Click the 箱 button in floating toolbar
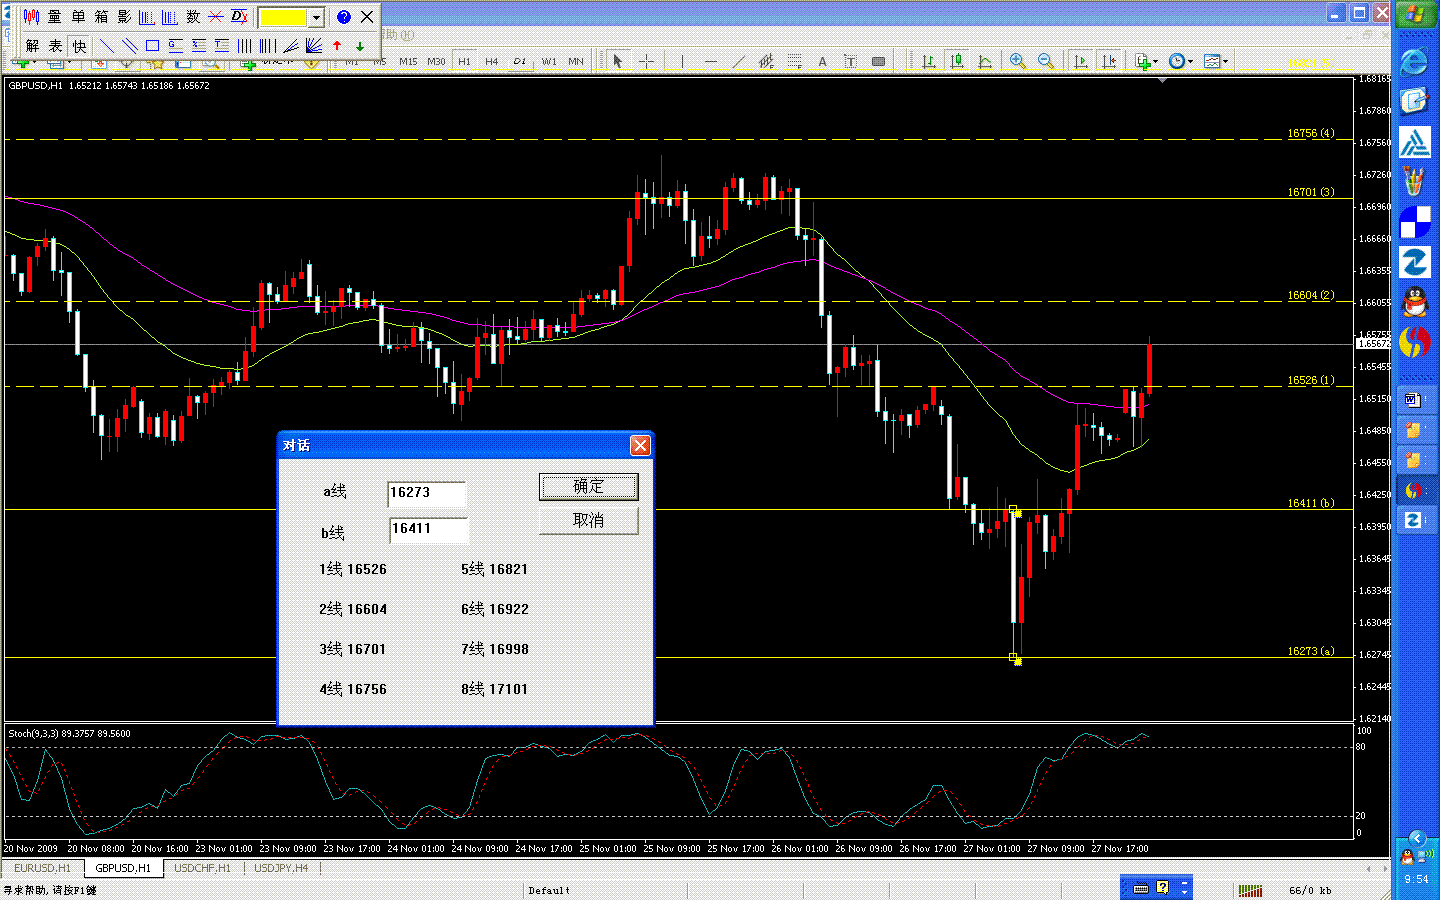1440x900 pixels. [101, 17]
